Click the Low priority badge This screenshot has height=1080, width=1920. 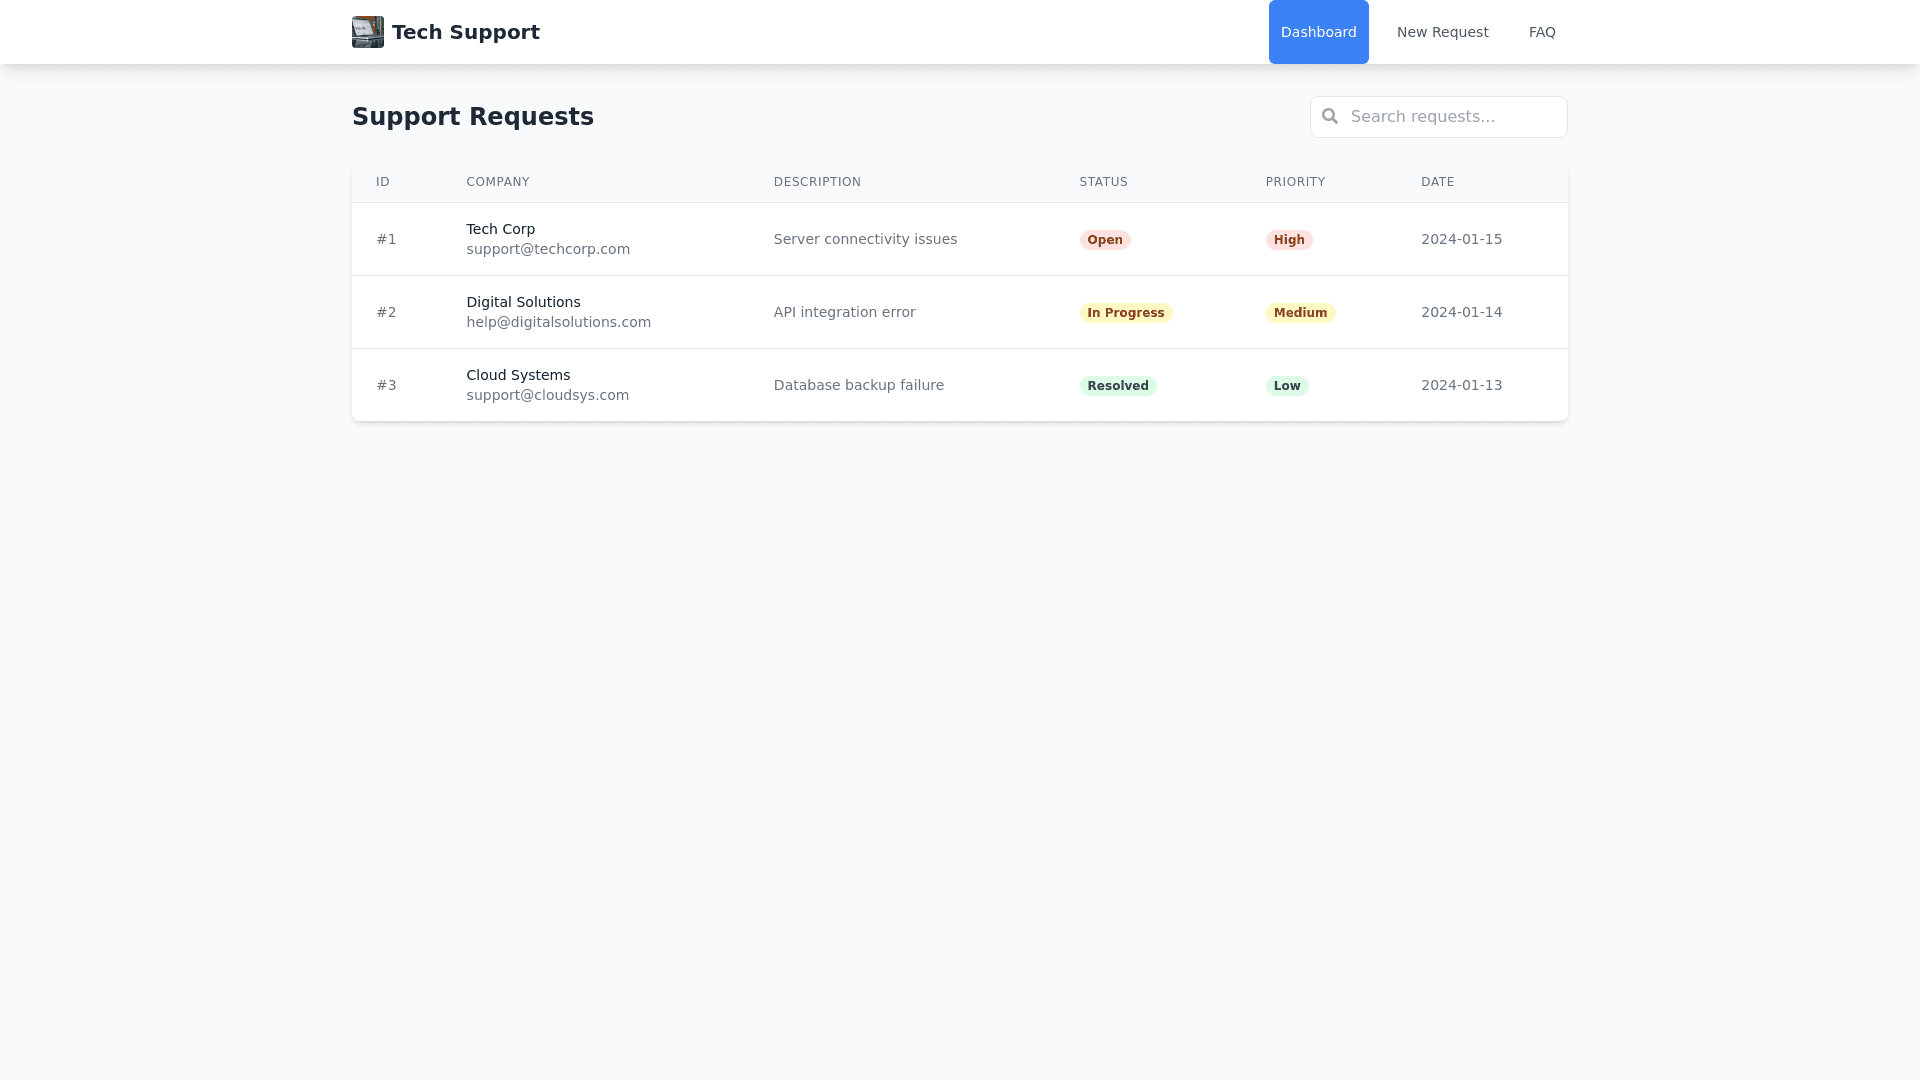click(x=1286, y=386)
